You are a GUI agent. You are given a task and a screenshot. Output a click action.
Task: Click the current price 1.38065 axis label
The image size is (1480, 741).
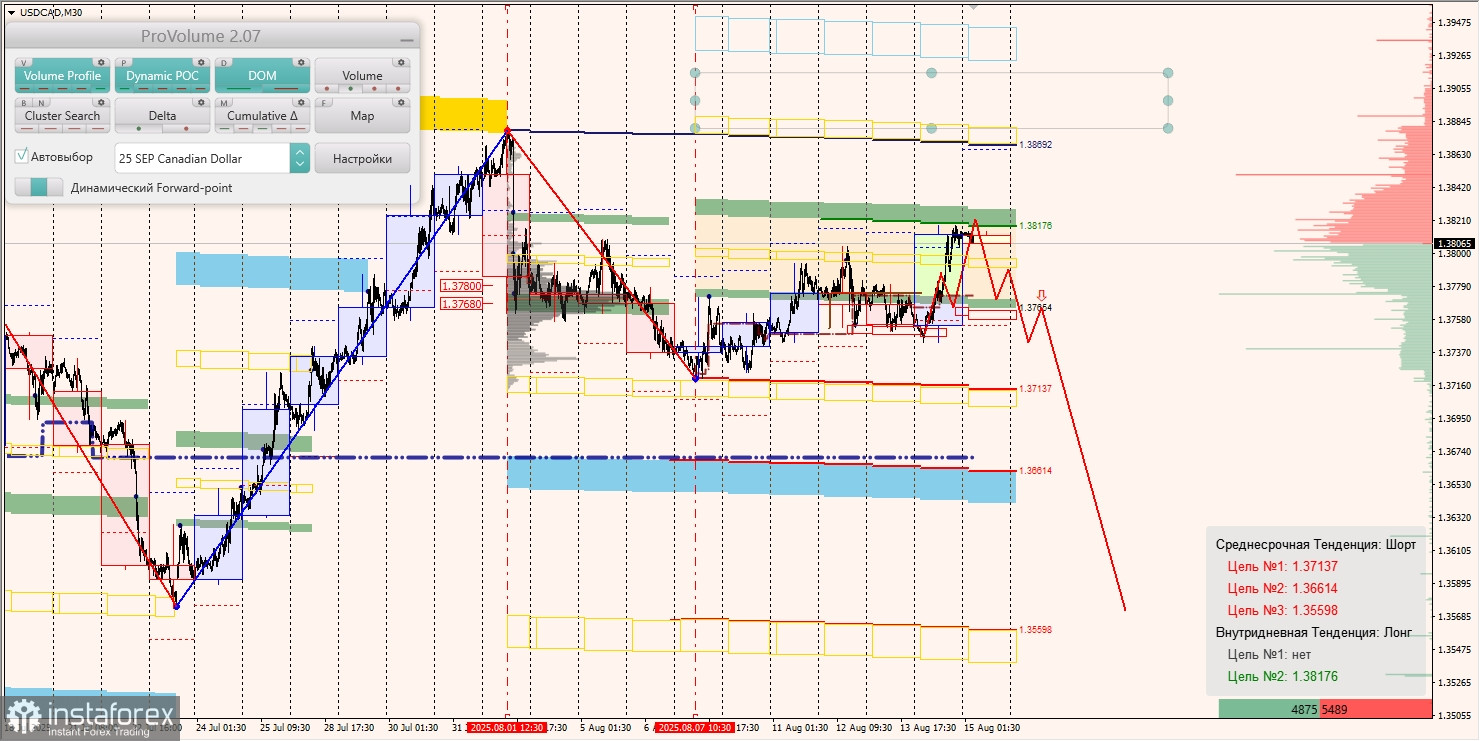point(1454,243)
